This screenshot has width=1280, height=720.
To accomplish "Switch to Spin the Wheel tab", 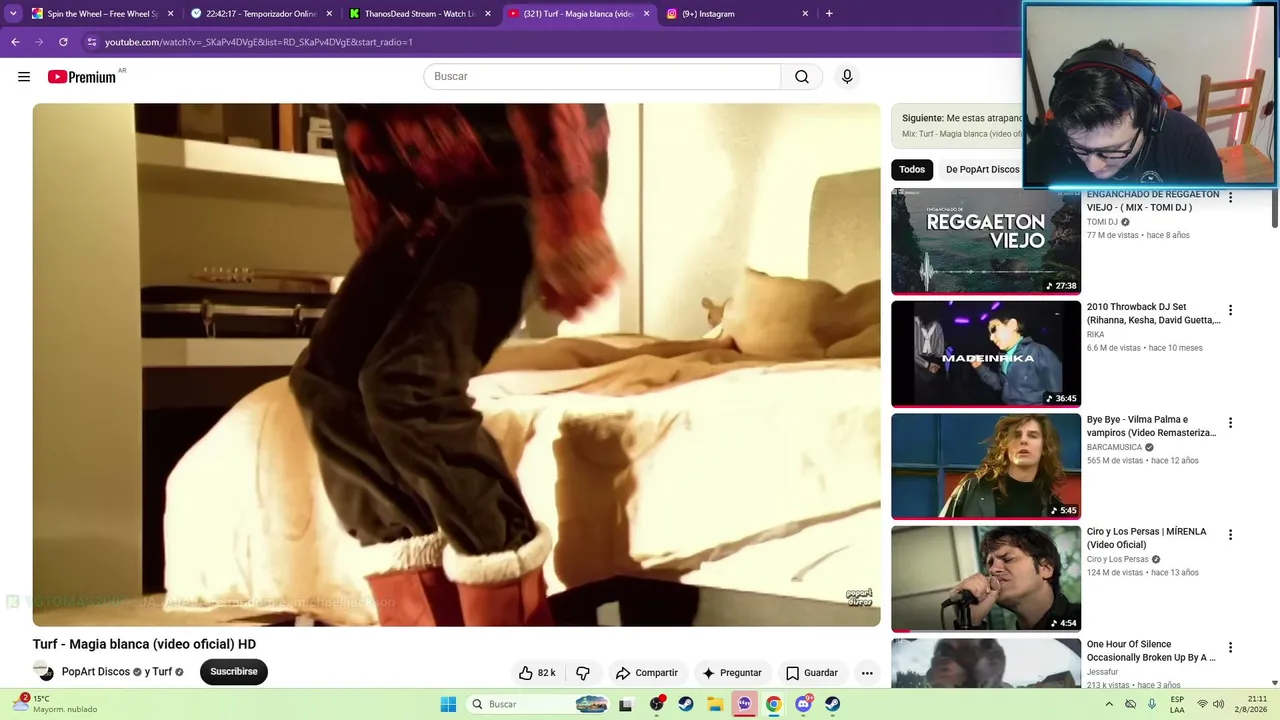I will click(103, 14).
